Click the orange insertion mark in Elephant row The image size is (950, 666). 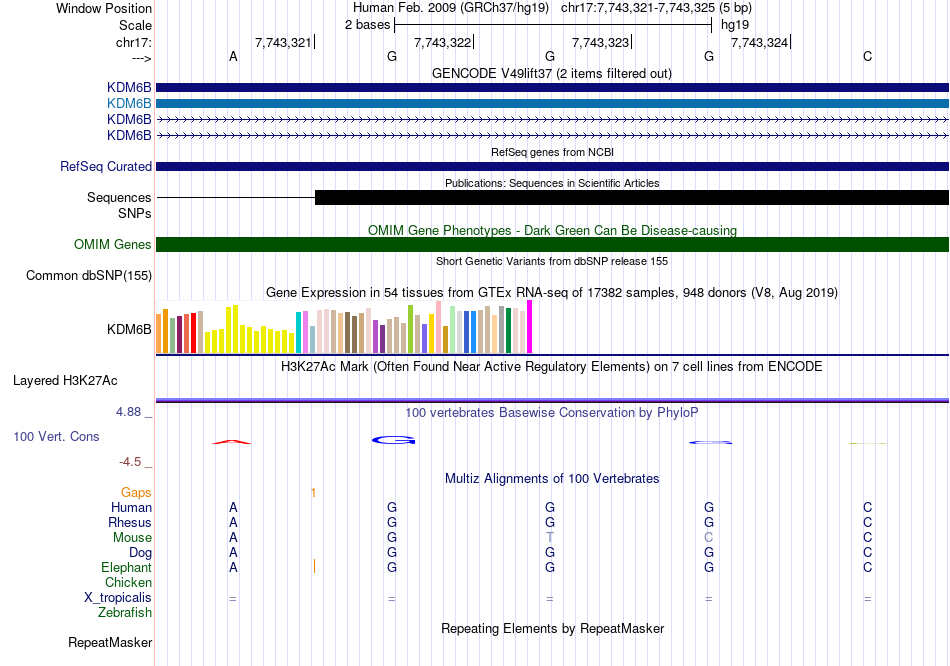point(314,567)
